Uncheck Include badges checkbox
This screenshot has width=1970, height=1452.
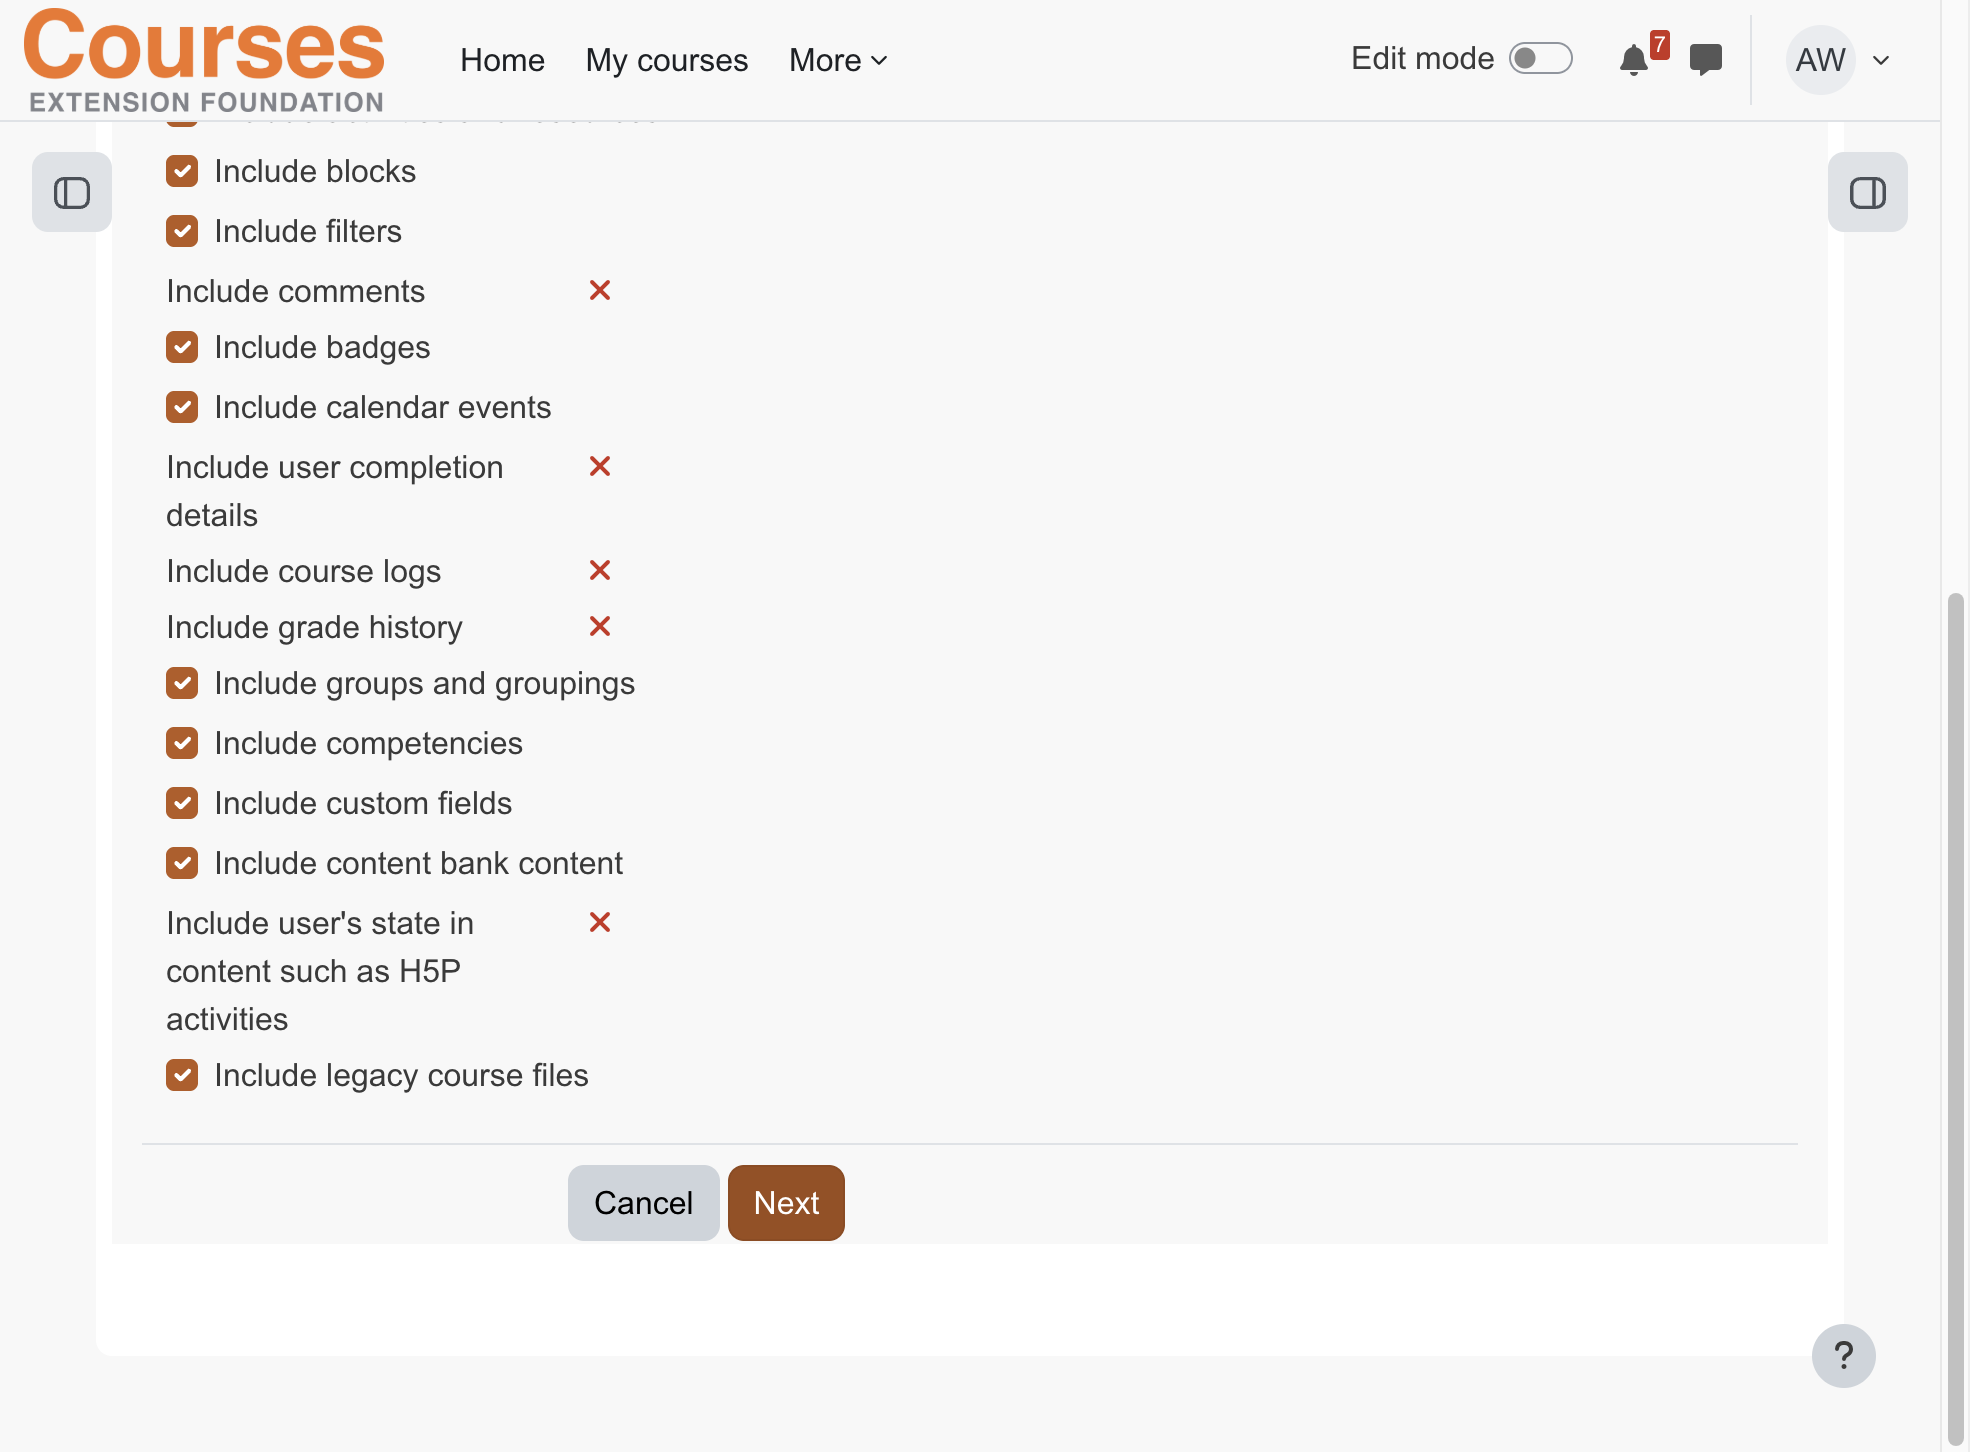coord(182,347)
